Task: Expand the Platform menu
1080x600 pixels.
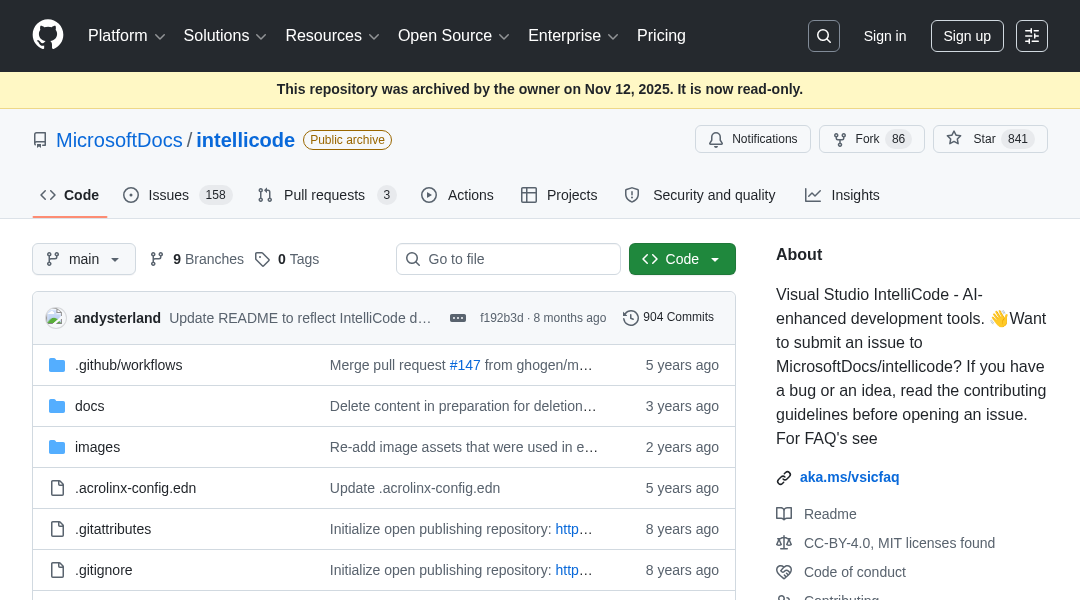Action: coord(127,36)
